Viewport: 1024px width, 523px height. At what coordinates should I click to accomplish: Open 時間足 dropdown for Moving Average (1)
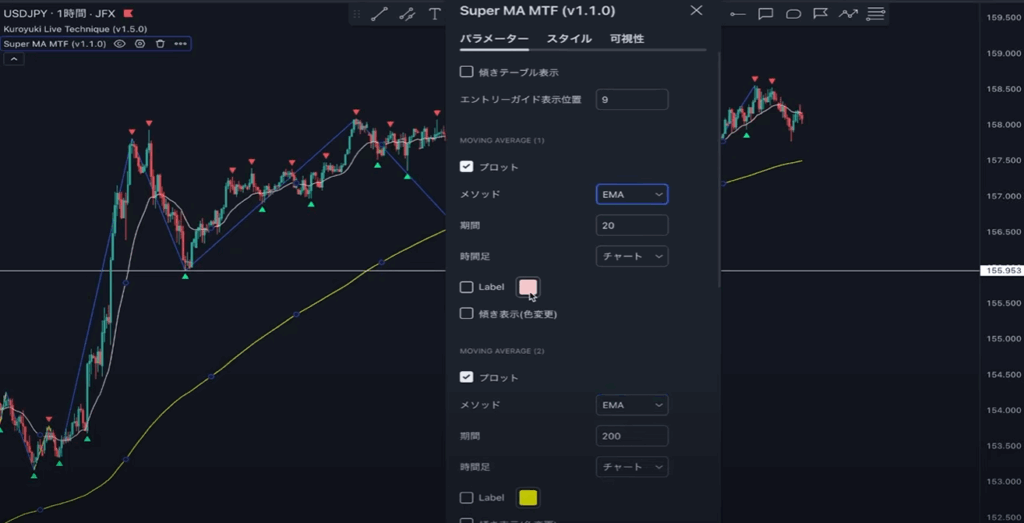point(631,257)
